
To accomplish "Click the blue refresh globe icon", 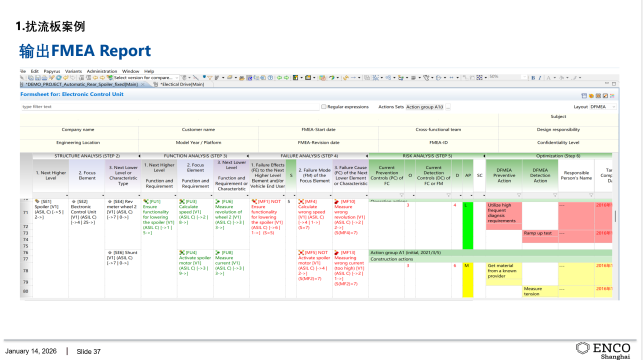I will click(59, 77).
